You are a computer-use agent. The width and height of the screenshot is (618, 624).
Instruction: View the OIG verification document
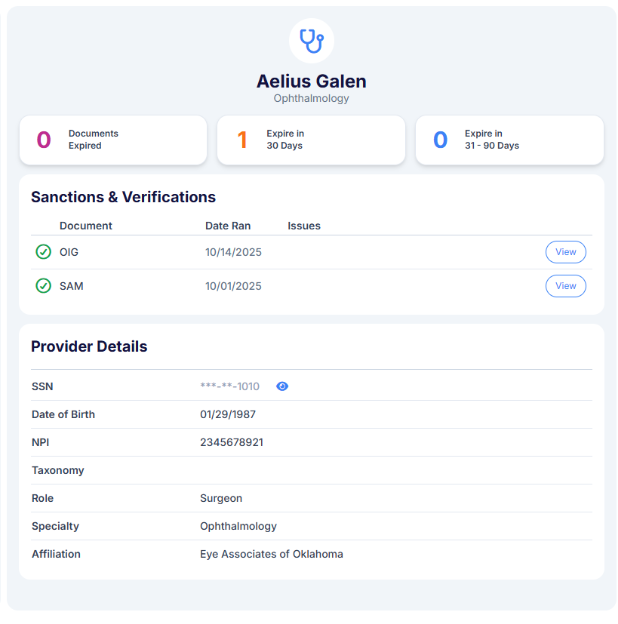click(565, 252)
